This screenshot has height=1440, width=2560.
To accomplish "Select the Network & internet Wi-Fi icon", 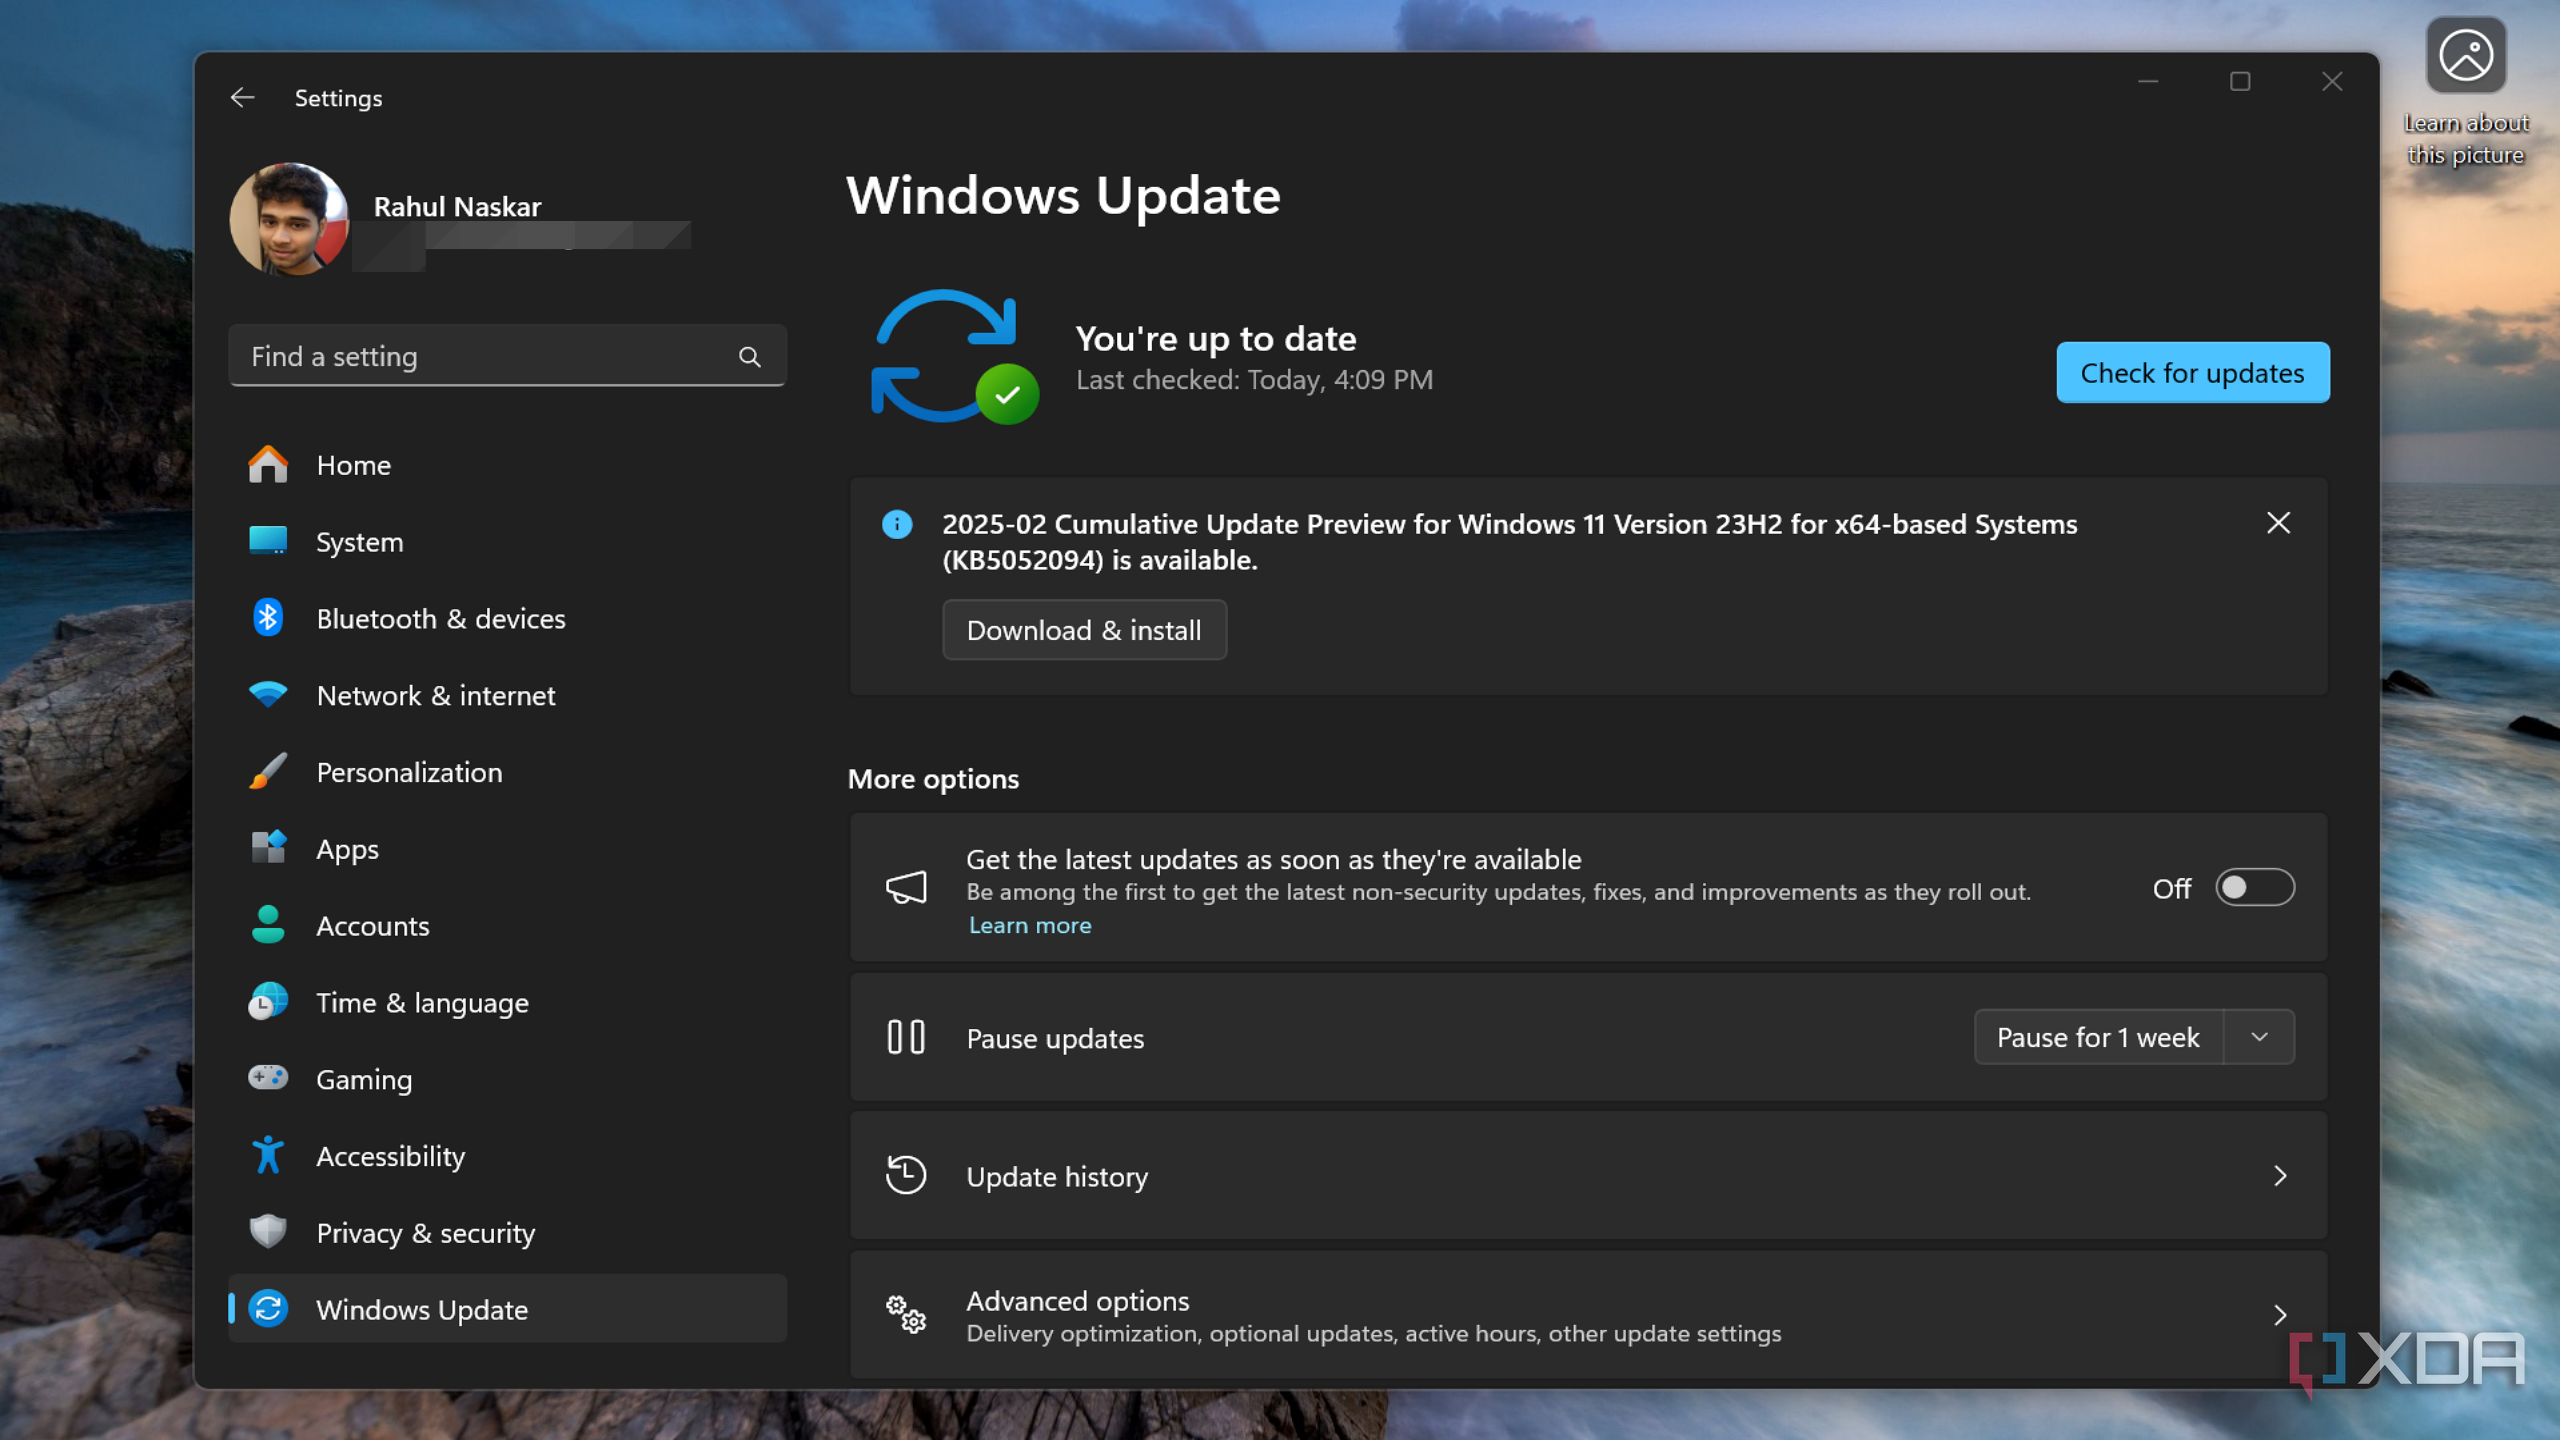I will (268, 694).
